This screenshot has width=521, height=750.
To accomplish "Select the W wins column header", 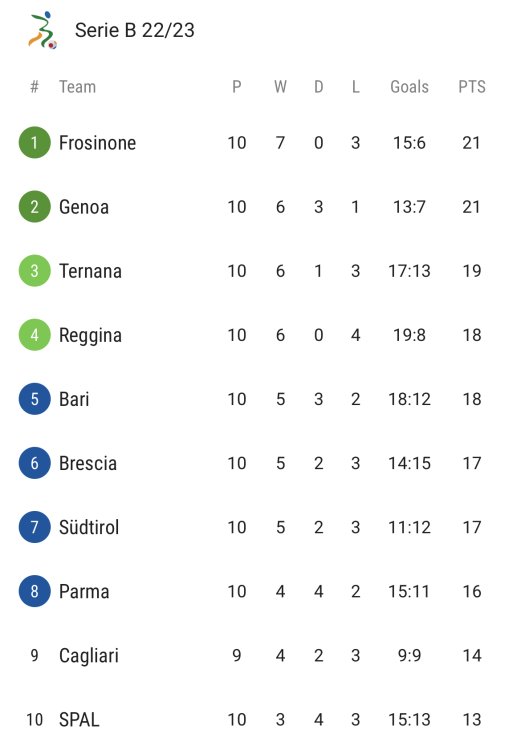I will point(280,87).
